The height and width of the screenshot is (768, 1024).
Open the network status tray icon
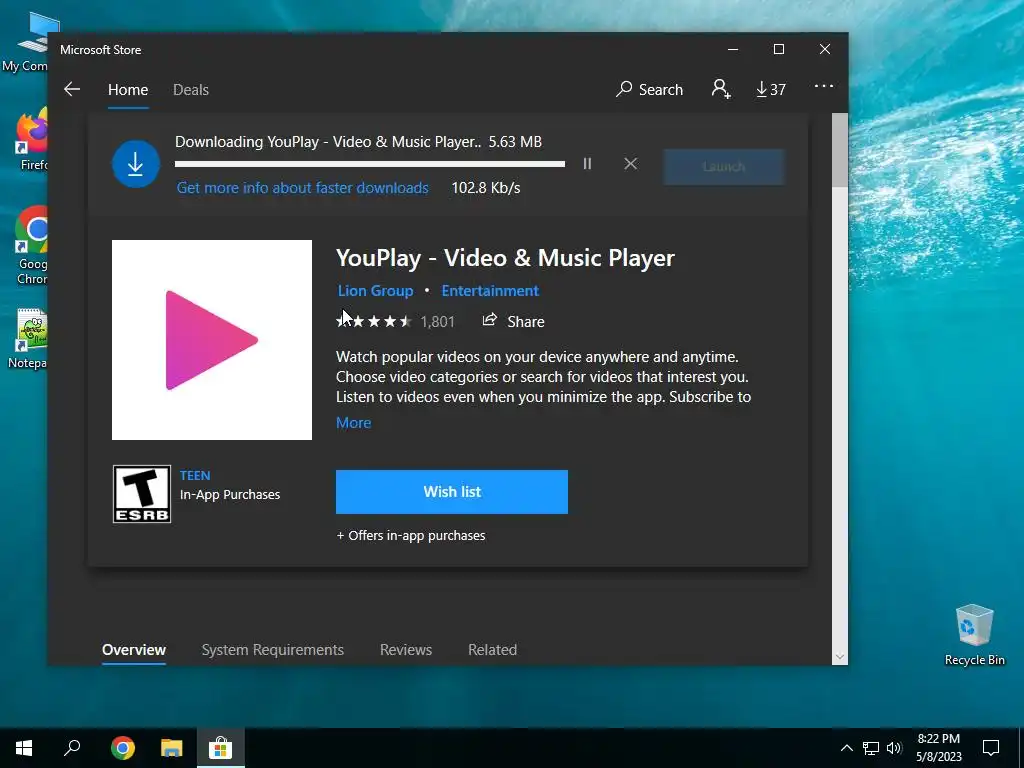[871, 748]
